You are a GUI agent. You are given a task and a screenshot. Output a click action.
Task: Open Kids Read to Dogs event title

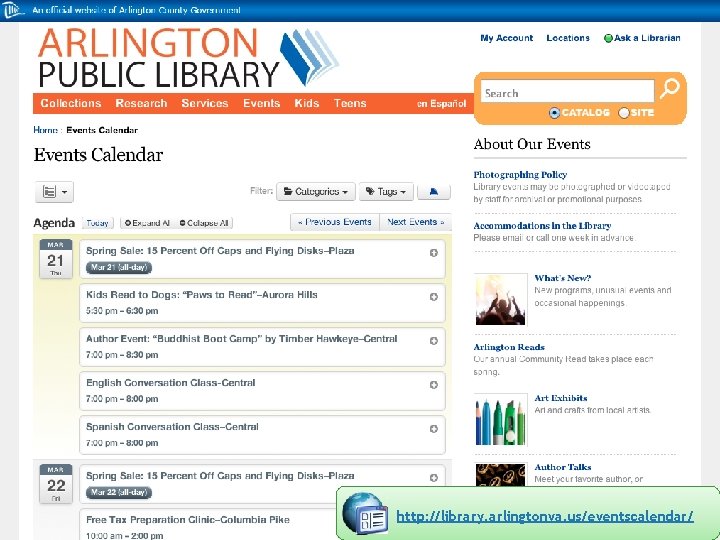[202, 295]
